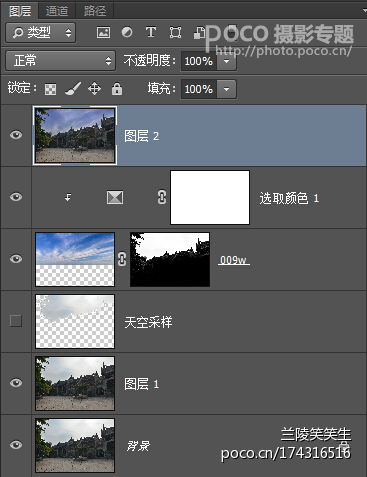Viewport: 367px width, 477px height.
Task: Toggle mask link on 选取颜色 1
Action: (x=162, y=197)
